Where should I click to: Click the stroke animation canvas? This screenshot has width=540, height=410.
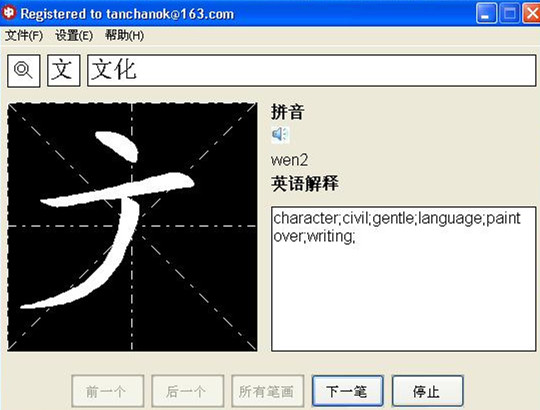tap(132, 227)
